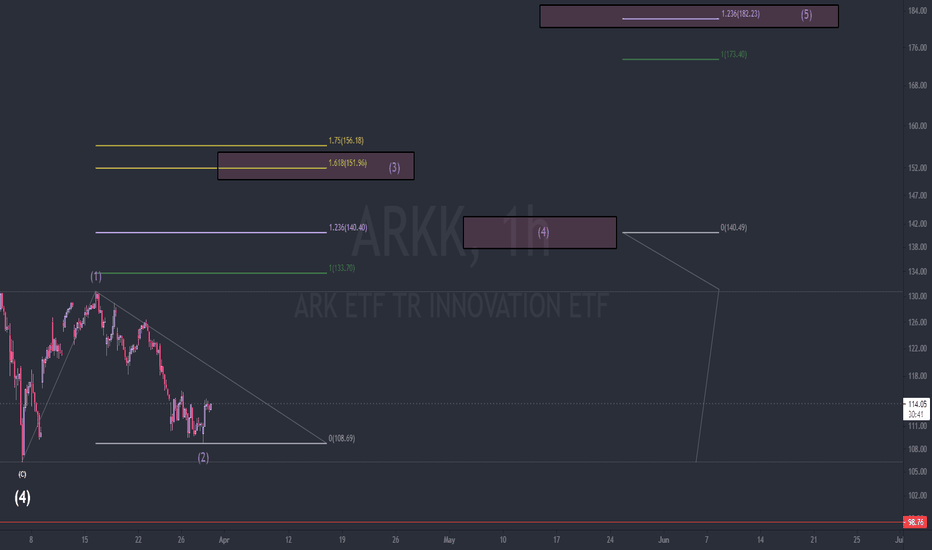Click 138.00 on the price axis
932x550 pixels.
(918, 247)
